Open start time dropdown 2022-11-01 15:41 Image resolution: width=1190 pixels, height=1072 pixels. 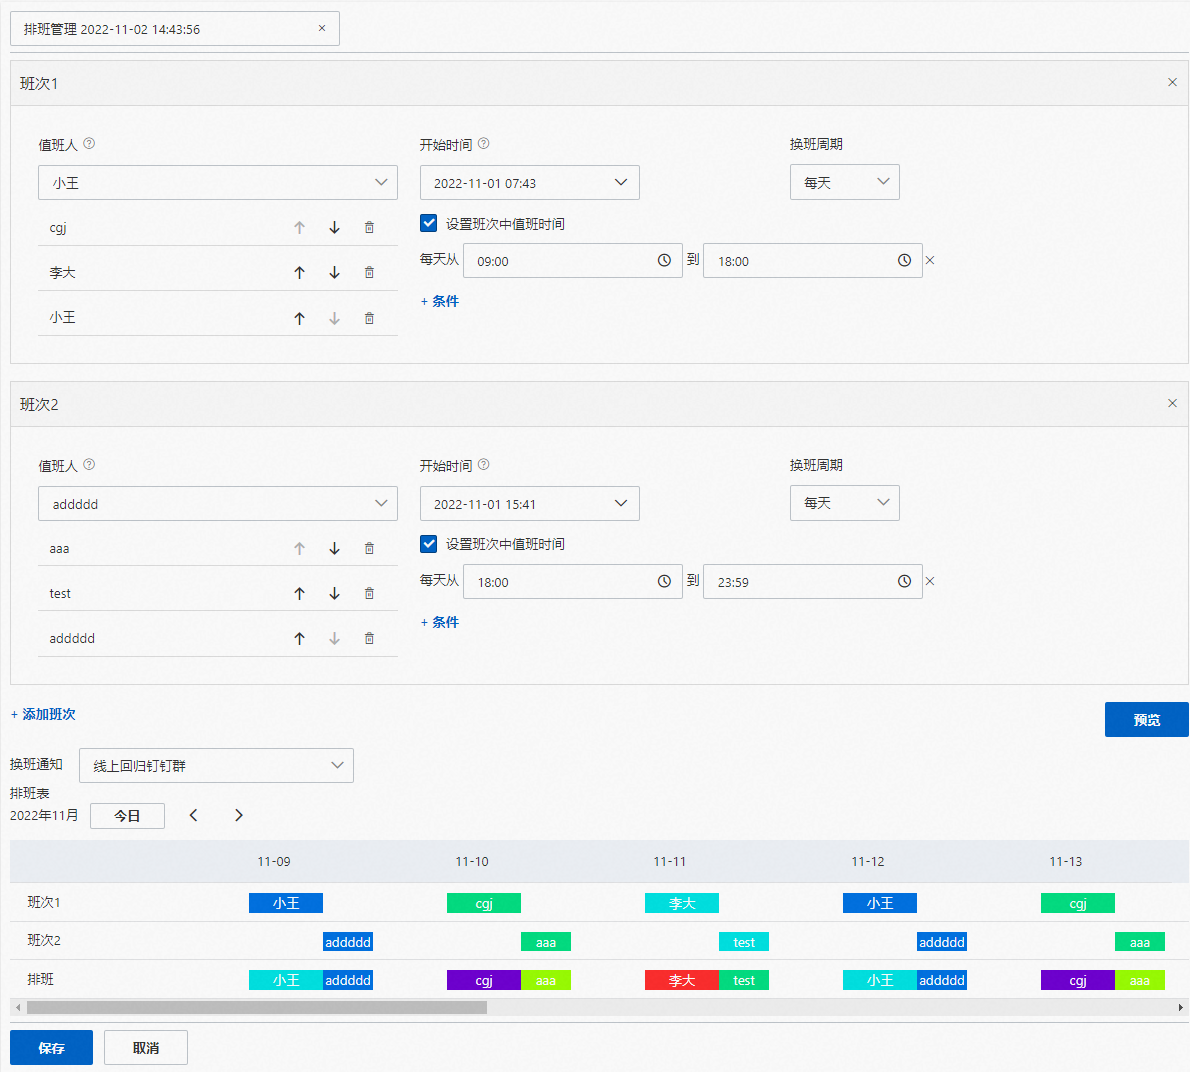pyautogui.click(x=530, y=504)
